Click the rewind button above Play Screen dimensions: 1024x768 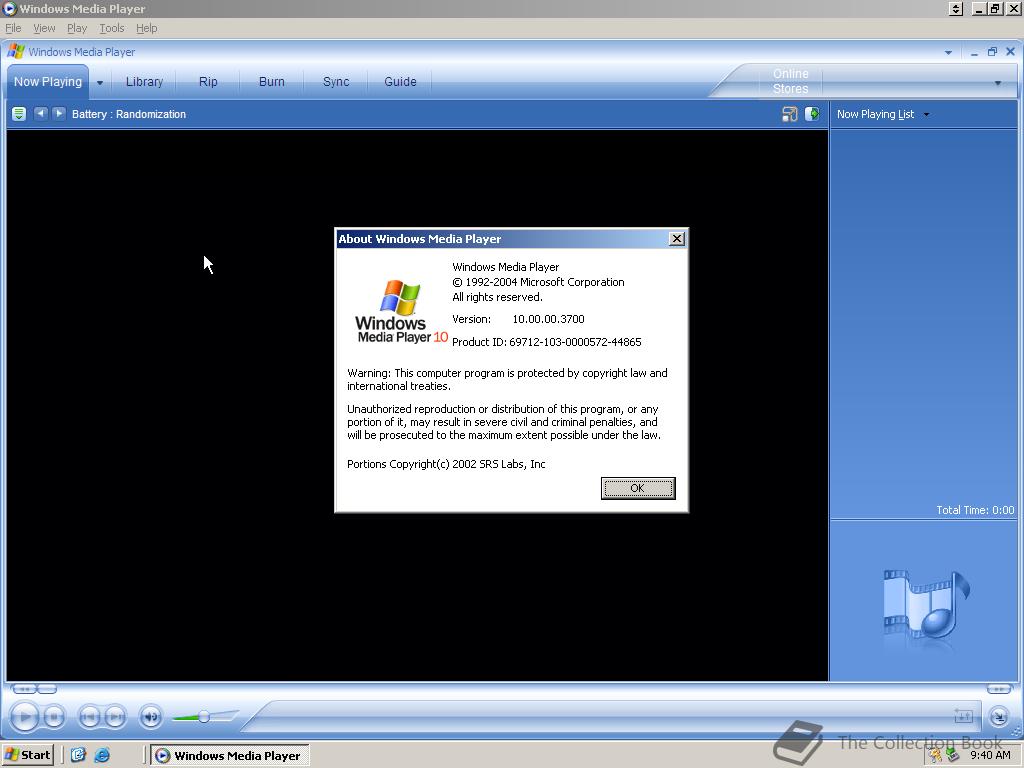24,689
